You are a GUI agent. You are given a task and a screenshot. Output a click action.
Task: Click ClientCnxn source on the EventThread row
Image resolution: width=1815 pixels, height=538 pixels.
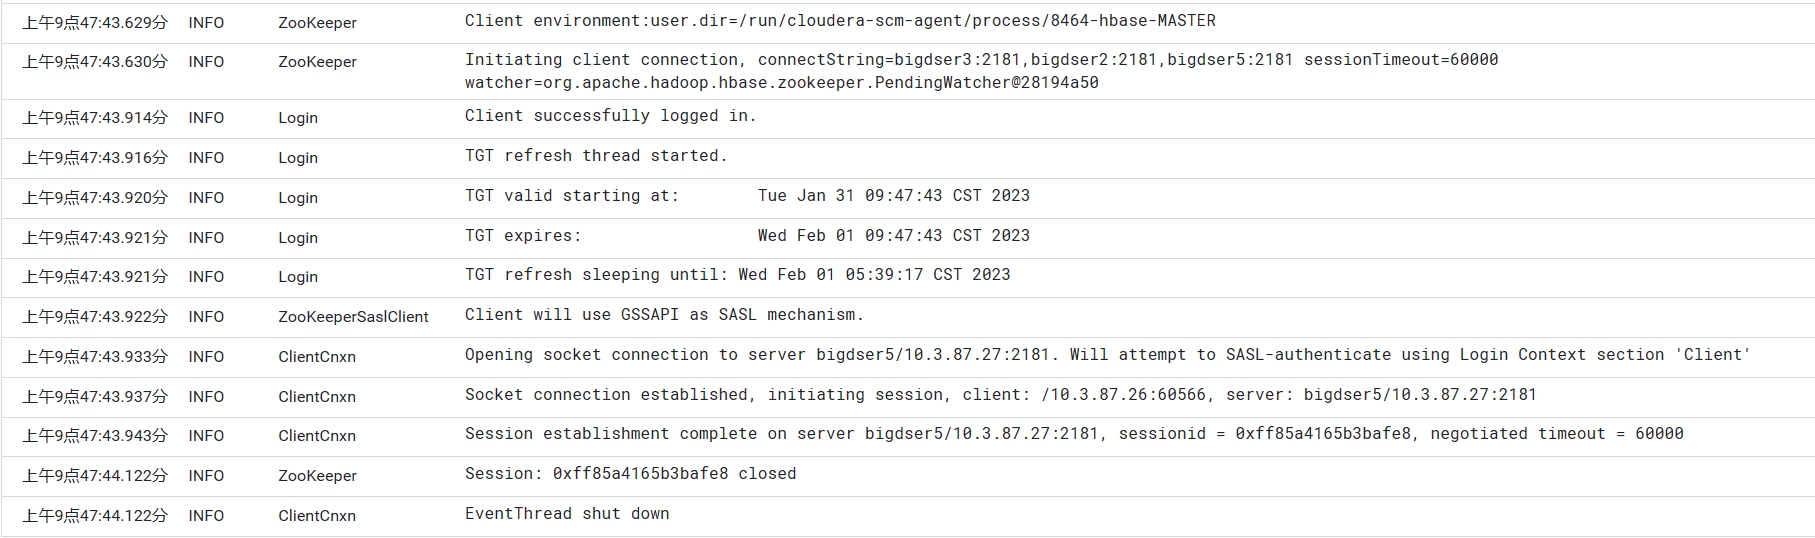(317, 516)
